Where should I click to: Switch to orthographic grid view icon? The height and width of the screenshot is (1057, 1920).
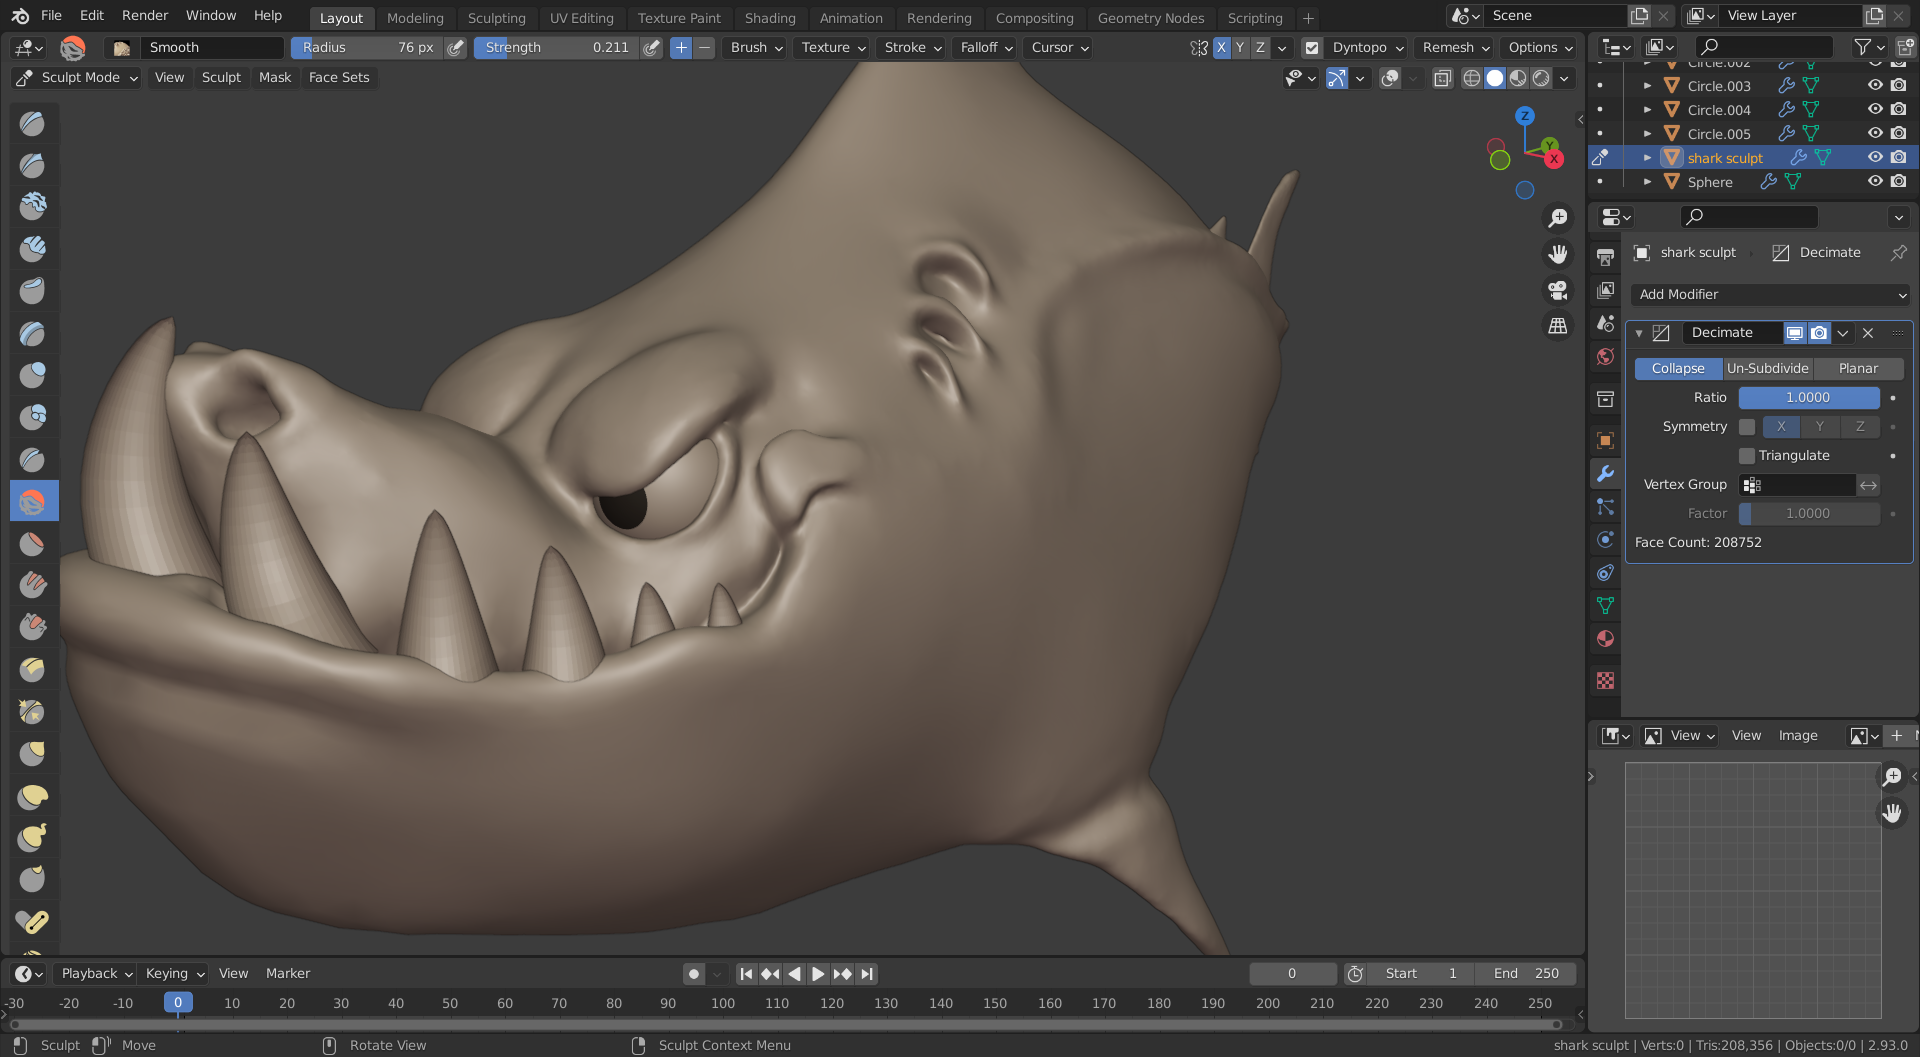pyautogui.click(x=1557, y=326)
